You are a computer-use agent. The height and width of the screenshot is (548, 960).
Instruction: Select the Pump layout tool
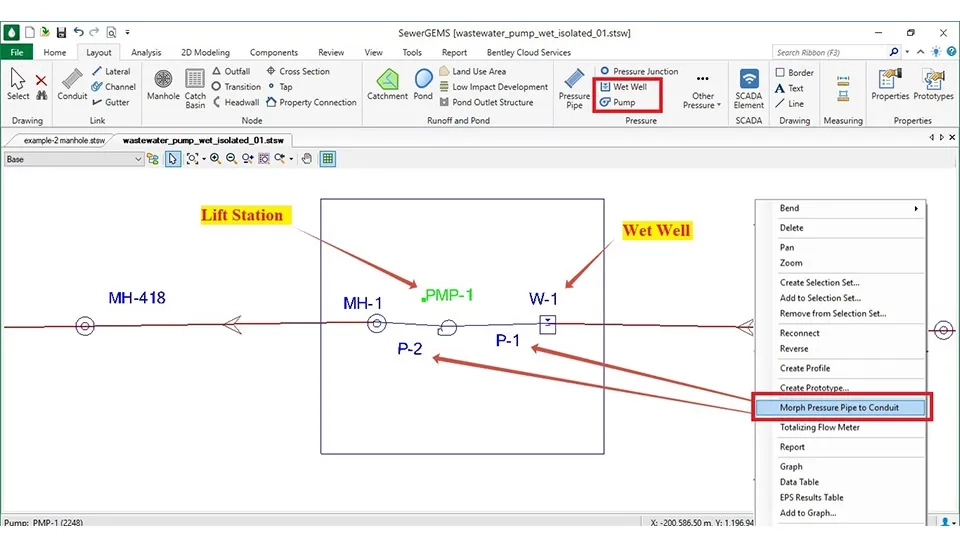(617, 102)
